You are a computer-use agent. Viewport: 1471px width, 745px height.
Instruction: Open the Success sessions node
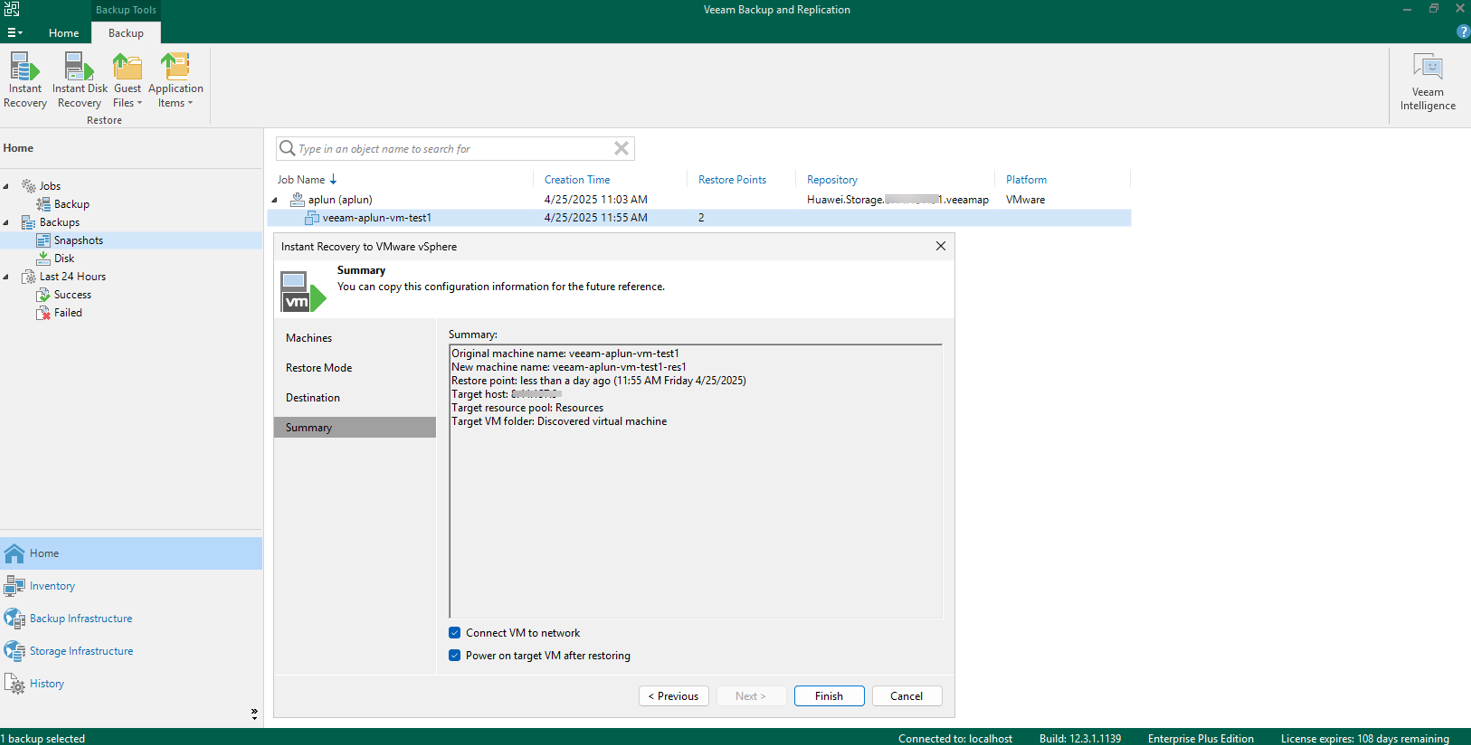pyautogui.click(x=72, y=294)
